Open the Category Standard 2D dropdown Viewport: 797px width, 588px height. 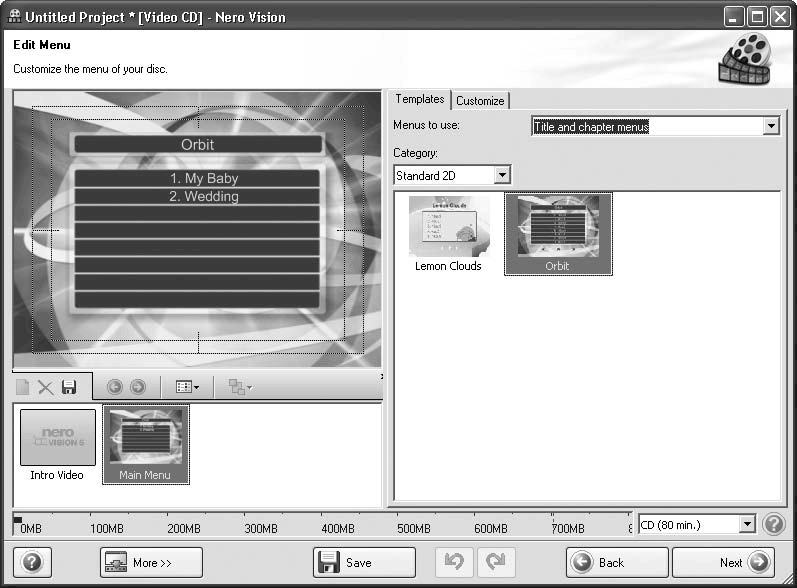click(x=502, y=176)
